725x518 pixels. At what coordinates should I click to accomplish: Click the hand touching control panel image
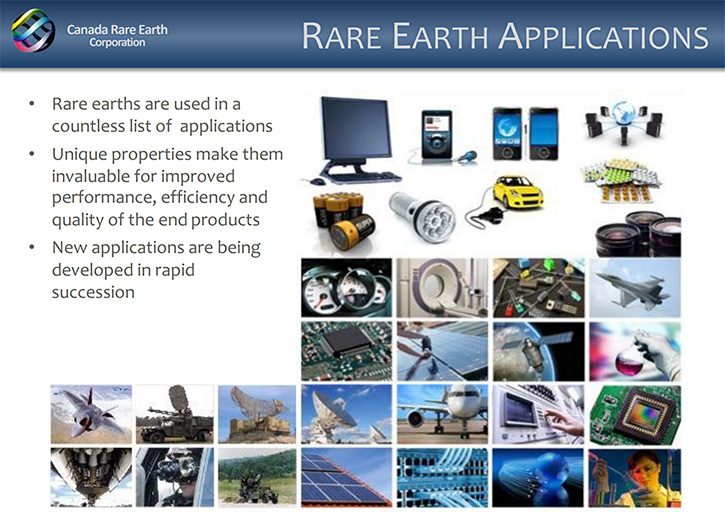pos(538,414)
